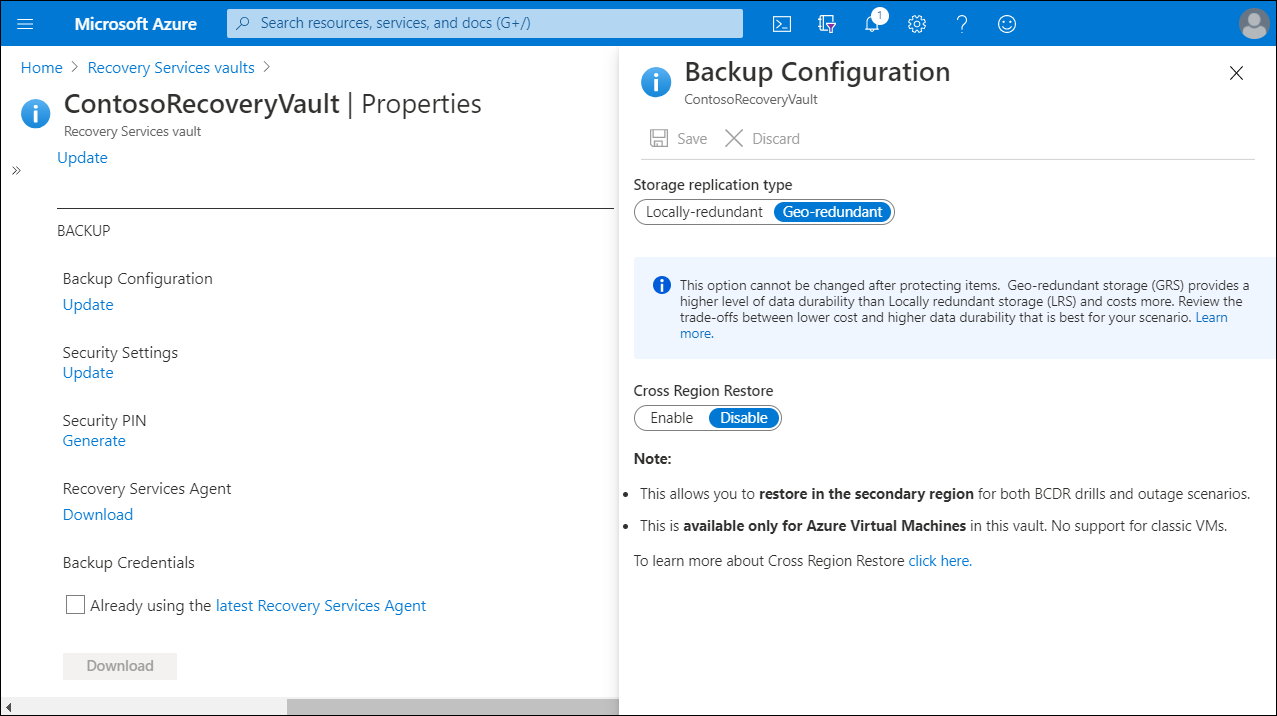Open the latest Recovery Services Agent link
1277x716 pixels.
(x=321, y=606)
